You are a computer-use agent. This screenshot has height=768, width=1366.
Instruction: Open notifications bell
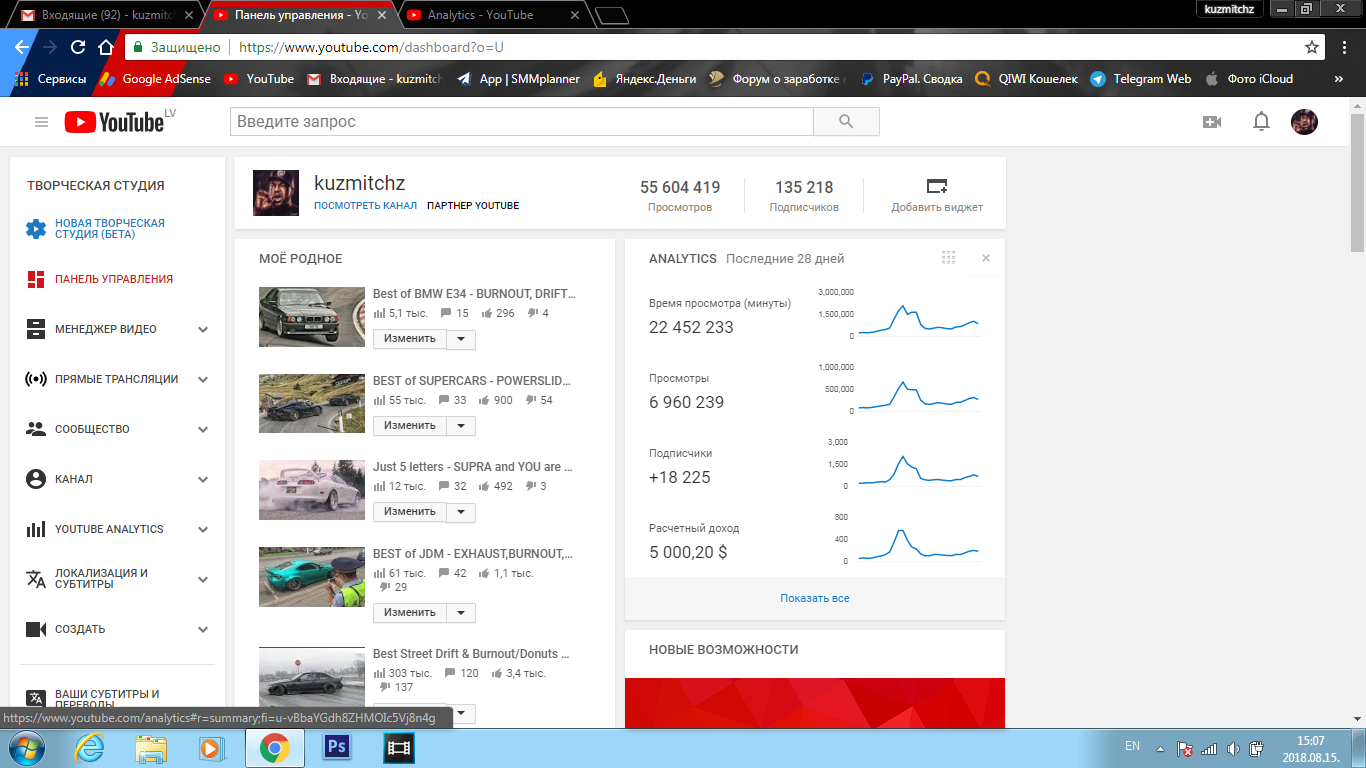point(1261,122)
